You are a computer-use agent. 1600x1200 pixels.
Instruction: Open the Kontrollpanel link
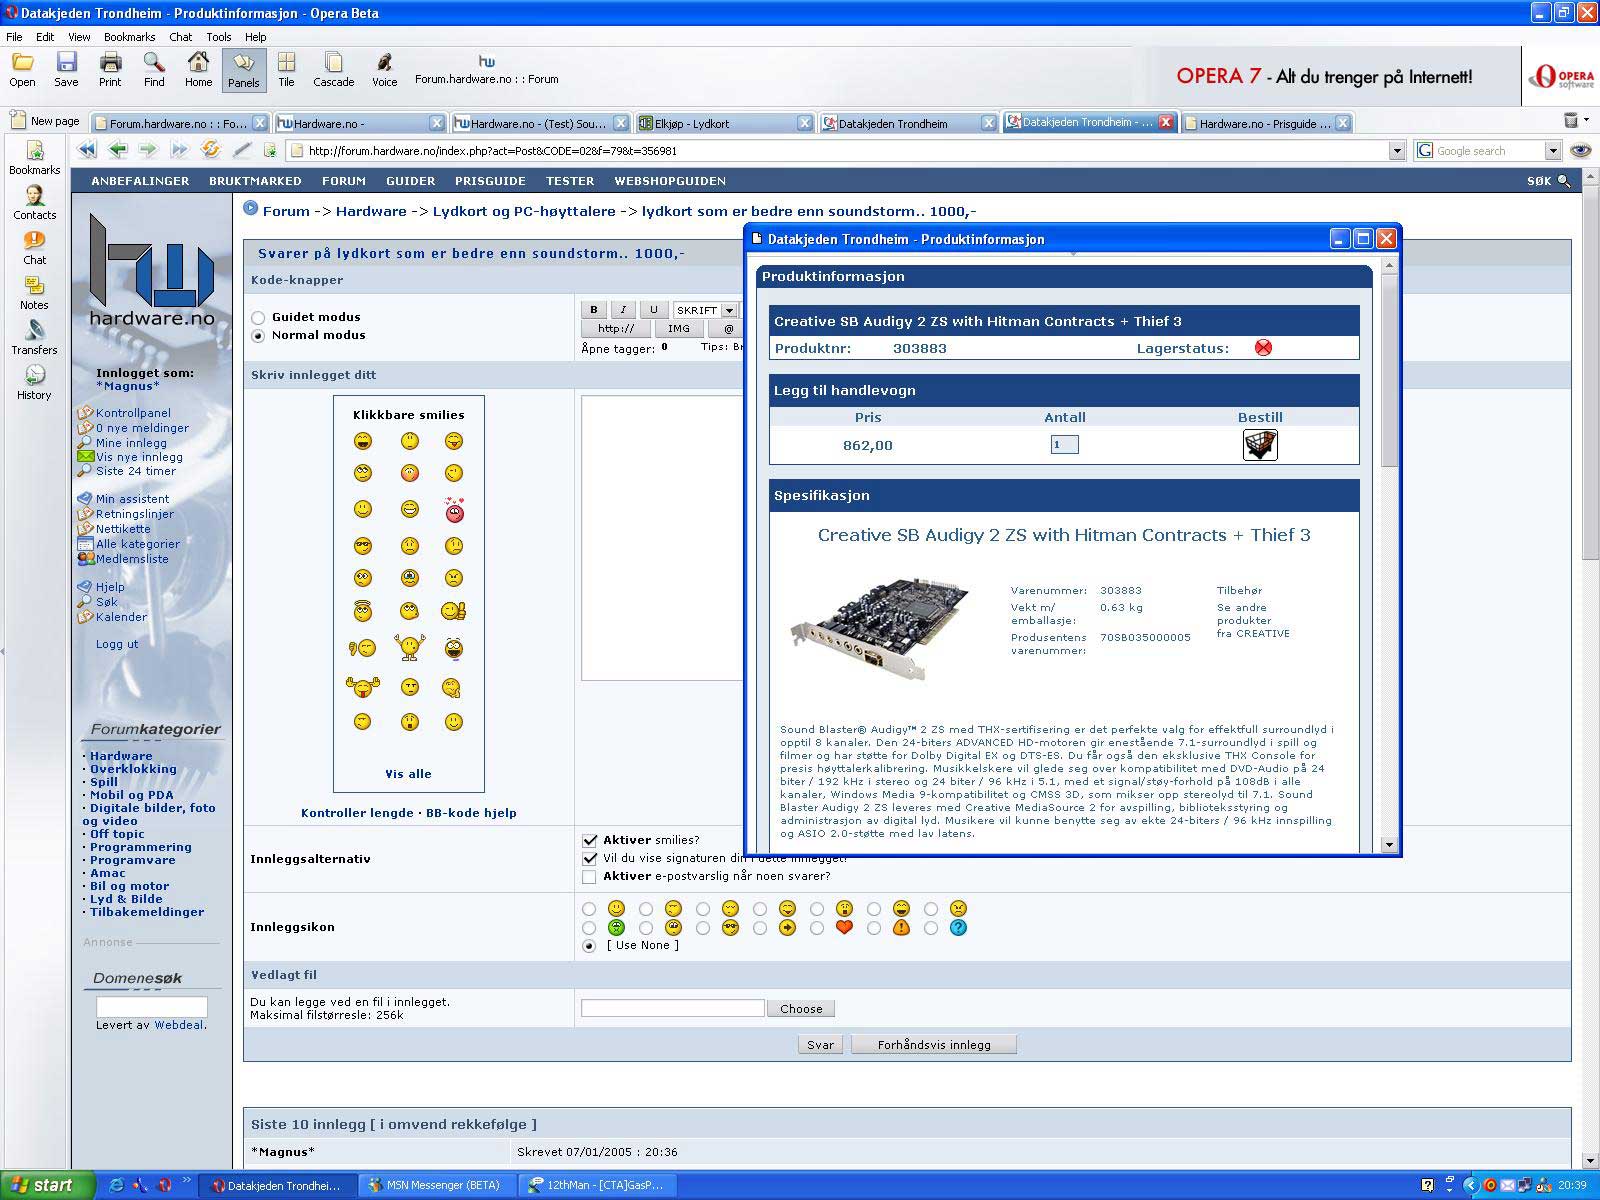(133, 413)
